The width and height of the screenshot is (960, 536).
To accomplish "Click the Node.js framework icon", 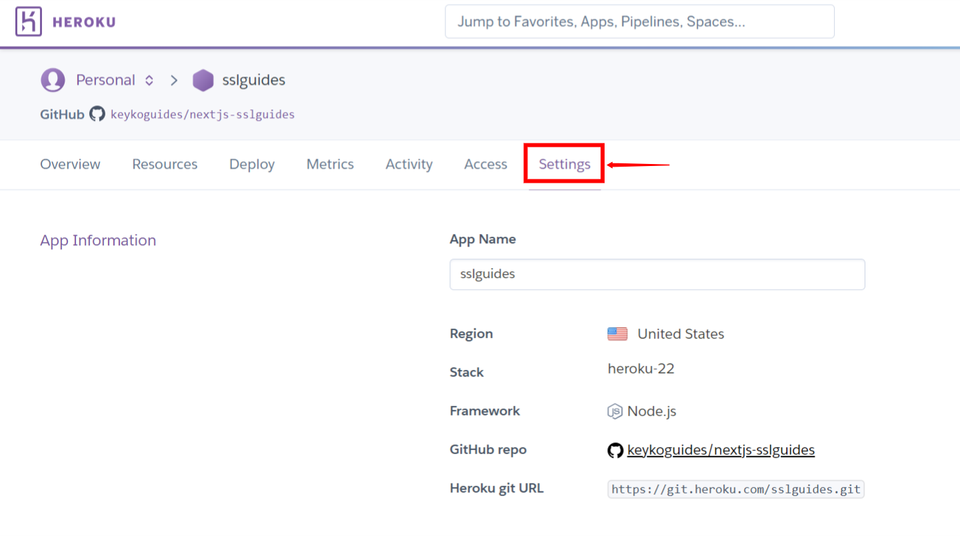I will point(615,411).
